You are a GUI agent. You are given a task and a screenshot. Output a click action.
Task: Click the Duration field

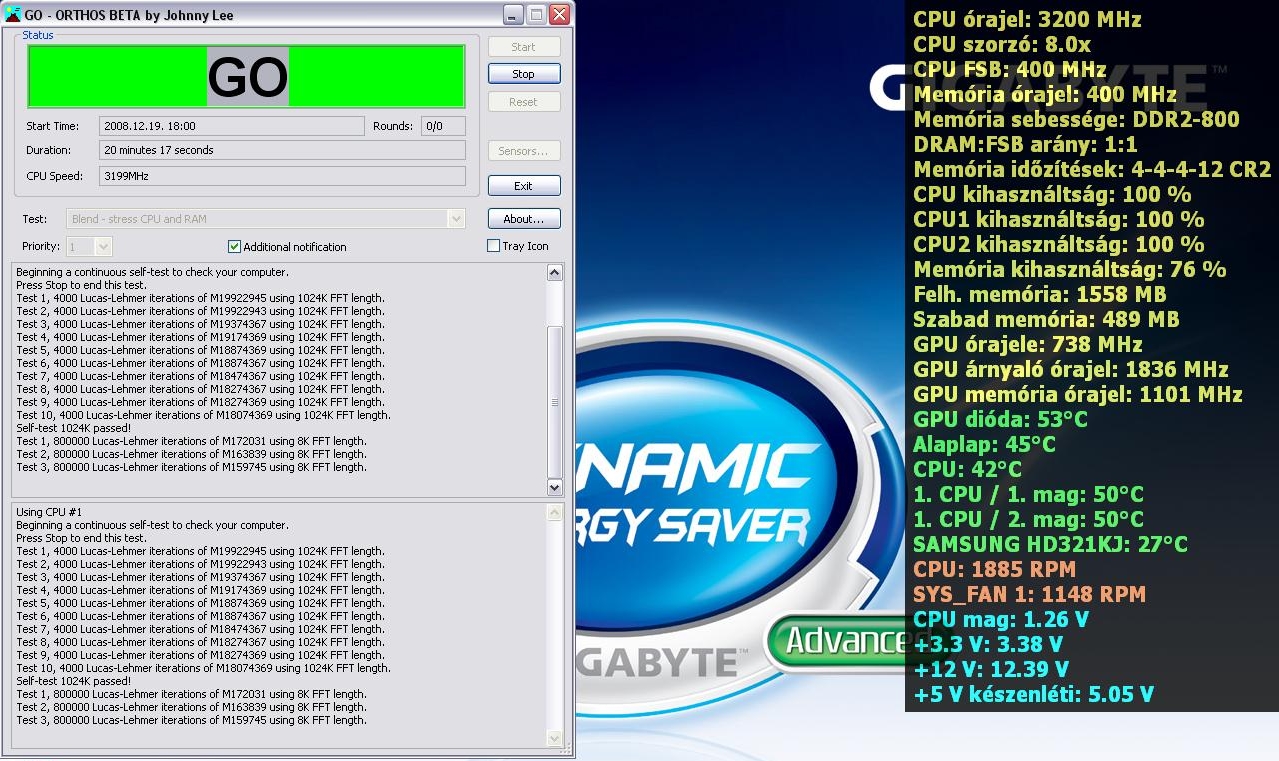(x=283, y=150)
